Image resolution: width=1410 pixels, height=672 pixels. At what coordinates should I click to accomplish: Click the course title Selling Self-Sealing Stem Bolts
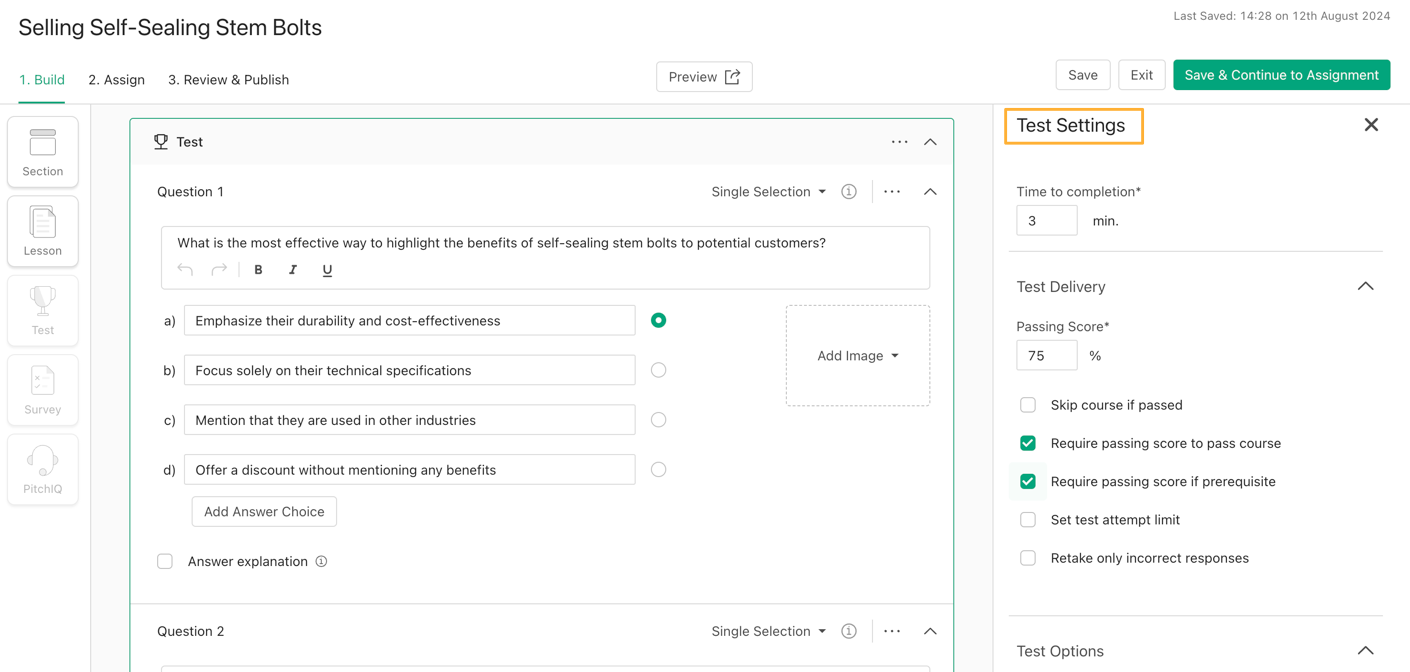170,27
